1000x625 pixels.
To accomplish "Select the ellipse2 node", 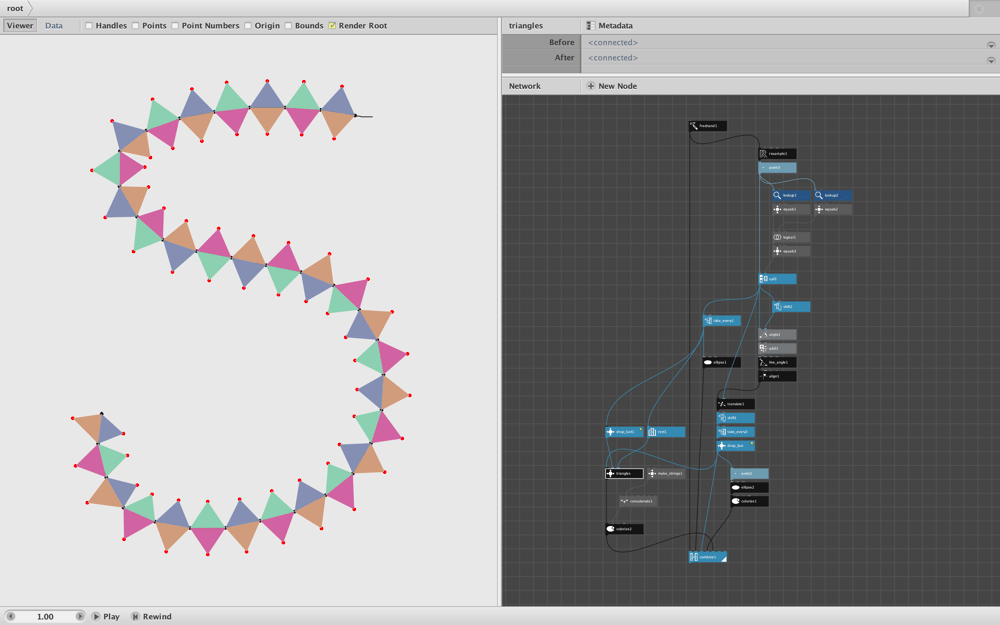I will [x=749, y=487].
